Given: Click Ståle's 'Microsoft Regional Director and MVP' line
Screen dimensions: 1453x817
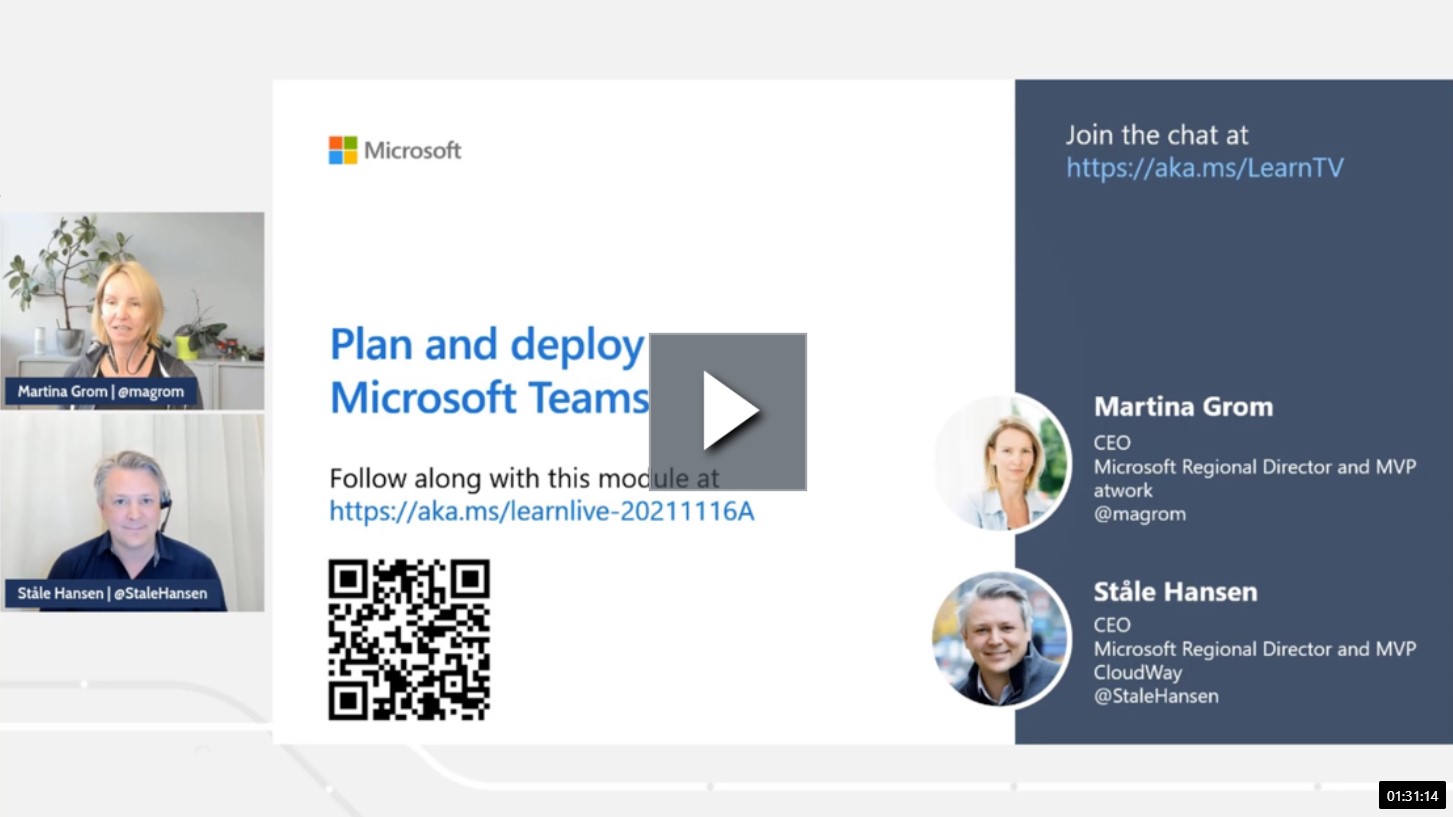Looking at the screenshot, I should 1255,649.
